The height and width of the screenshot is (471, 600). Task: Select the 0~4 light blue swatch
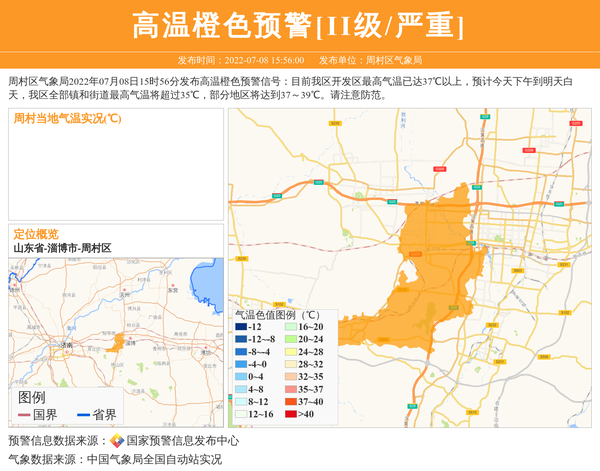click(241, 377)
